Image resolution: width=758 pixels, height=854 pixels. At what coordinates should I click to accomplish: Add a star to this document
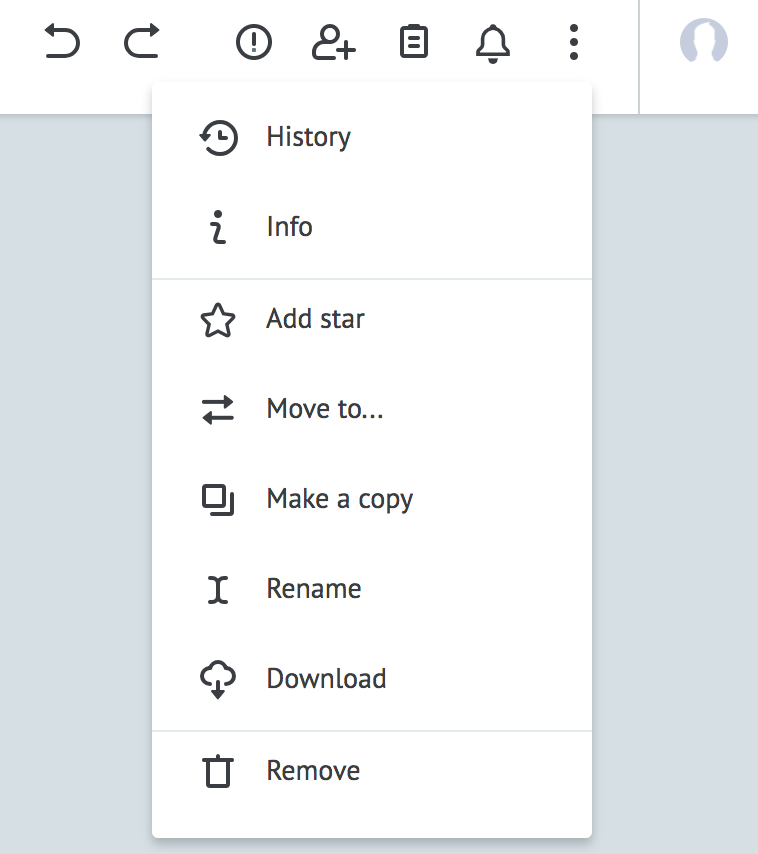(315, 318)
